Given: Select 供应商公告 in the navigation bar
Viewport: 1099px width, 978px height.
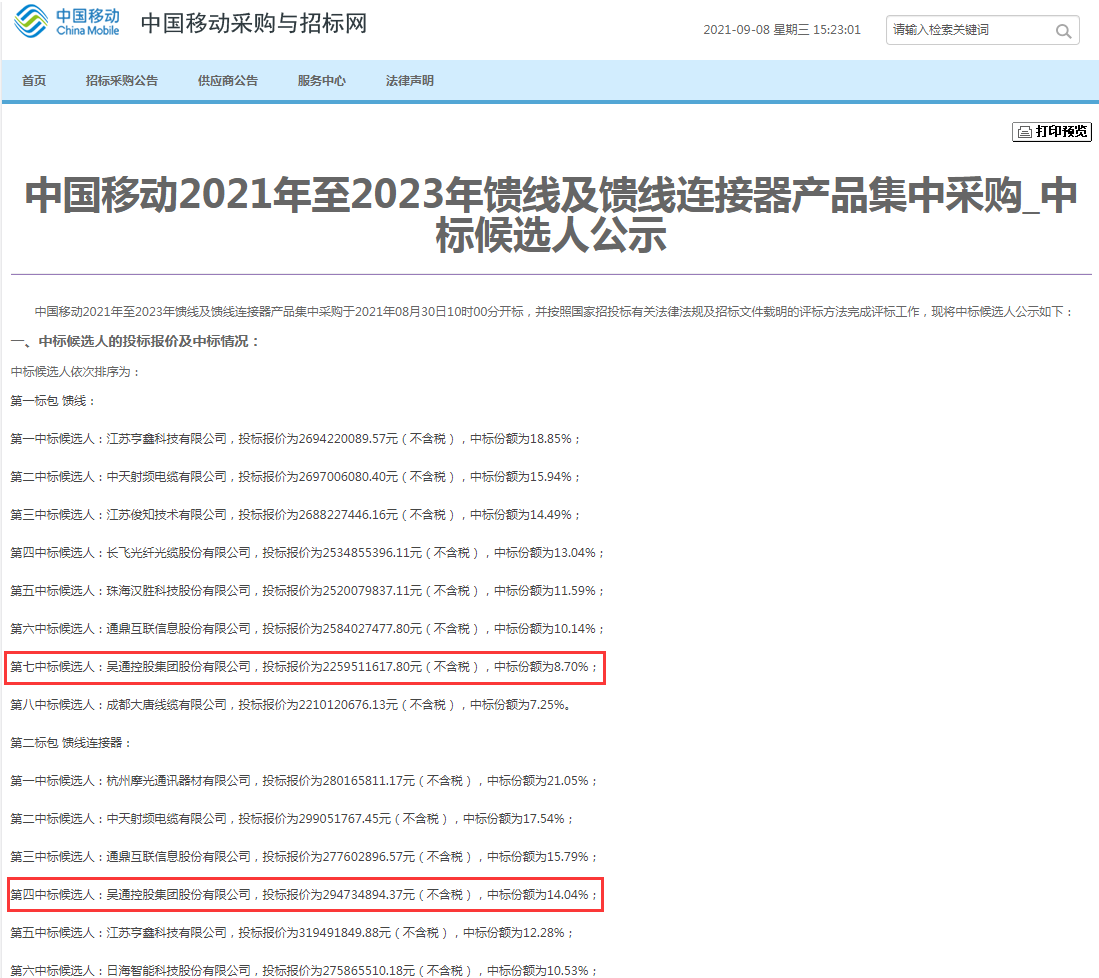Looking at the screenshot, I should 228,81.
